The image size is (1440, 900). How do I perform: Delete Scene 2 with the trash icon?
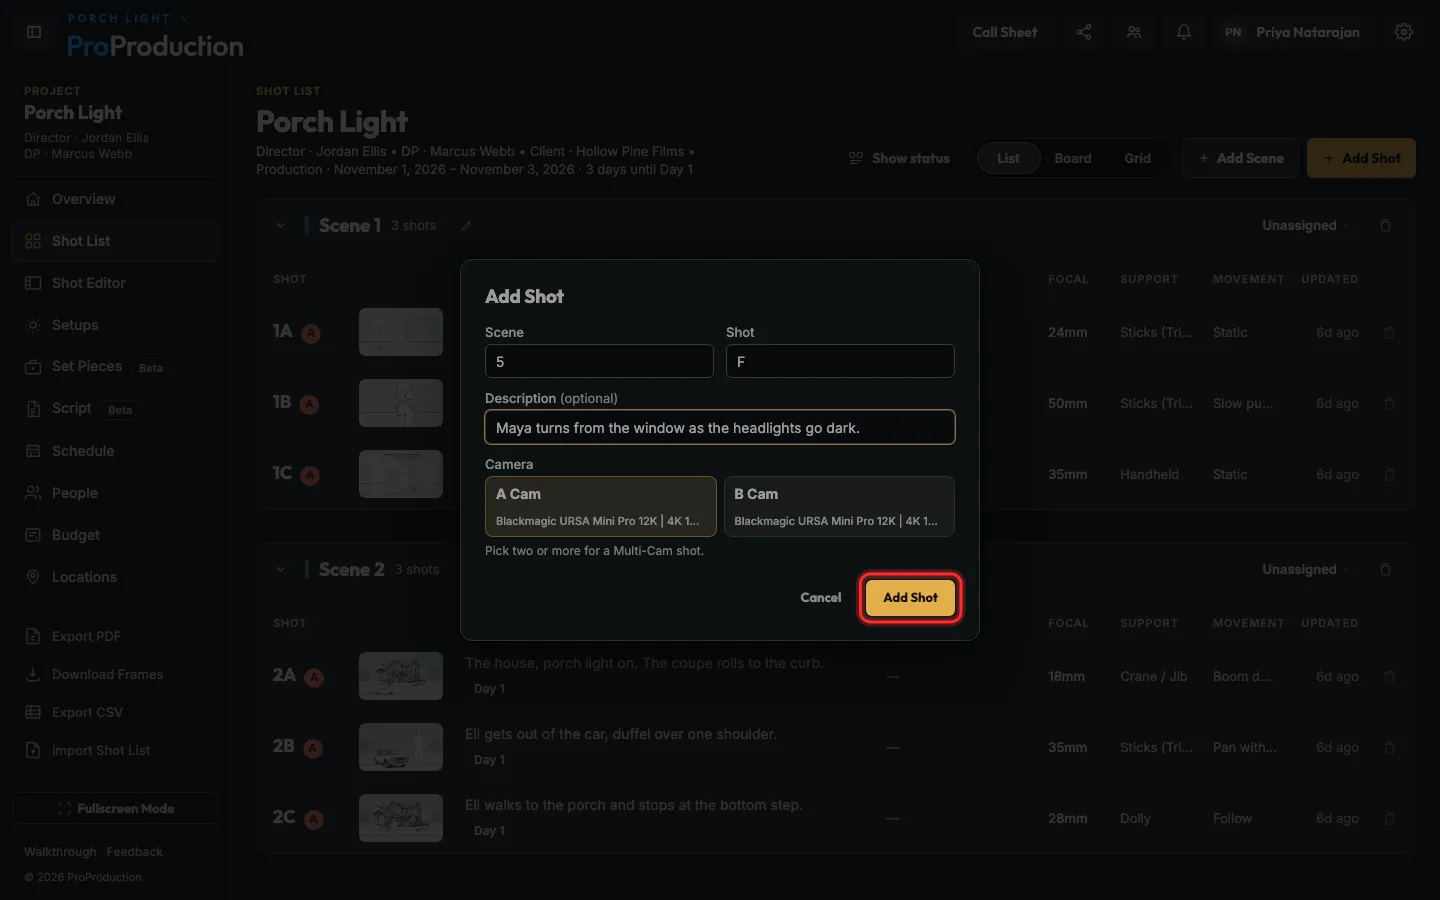tap(1385, 570)
